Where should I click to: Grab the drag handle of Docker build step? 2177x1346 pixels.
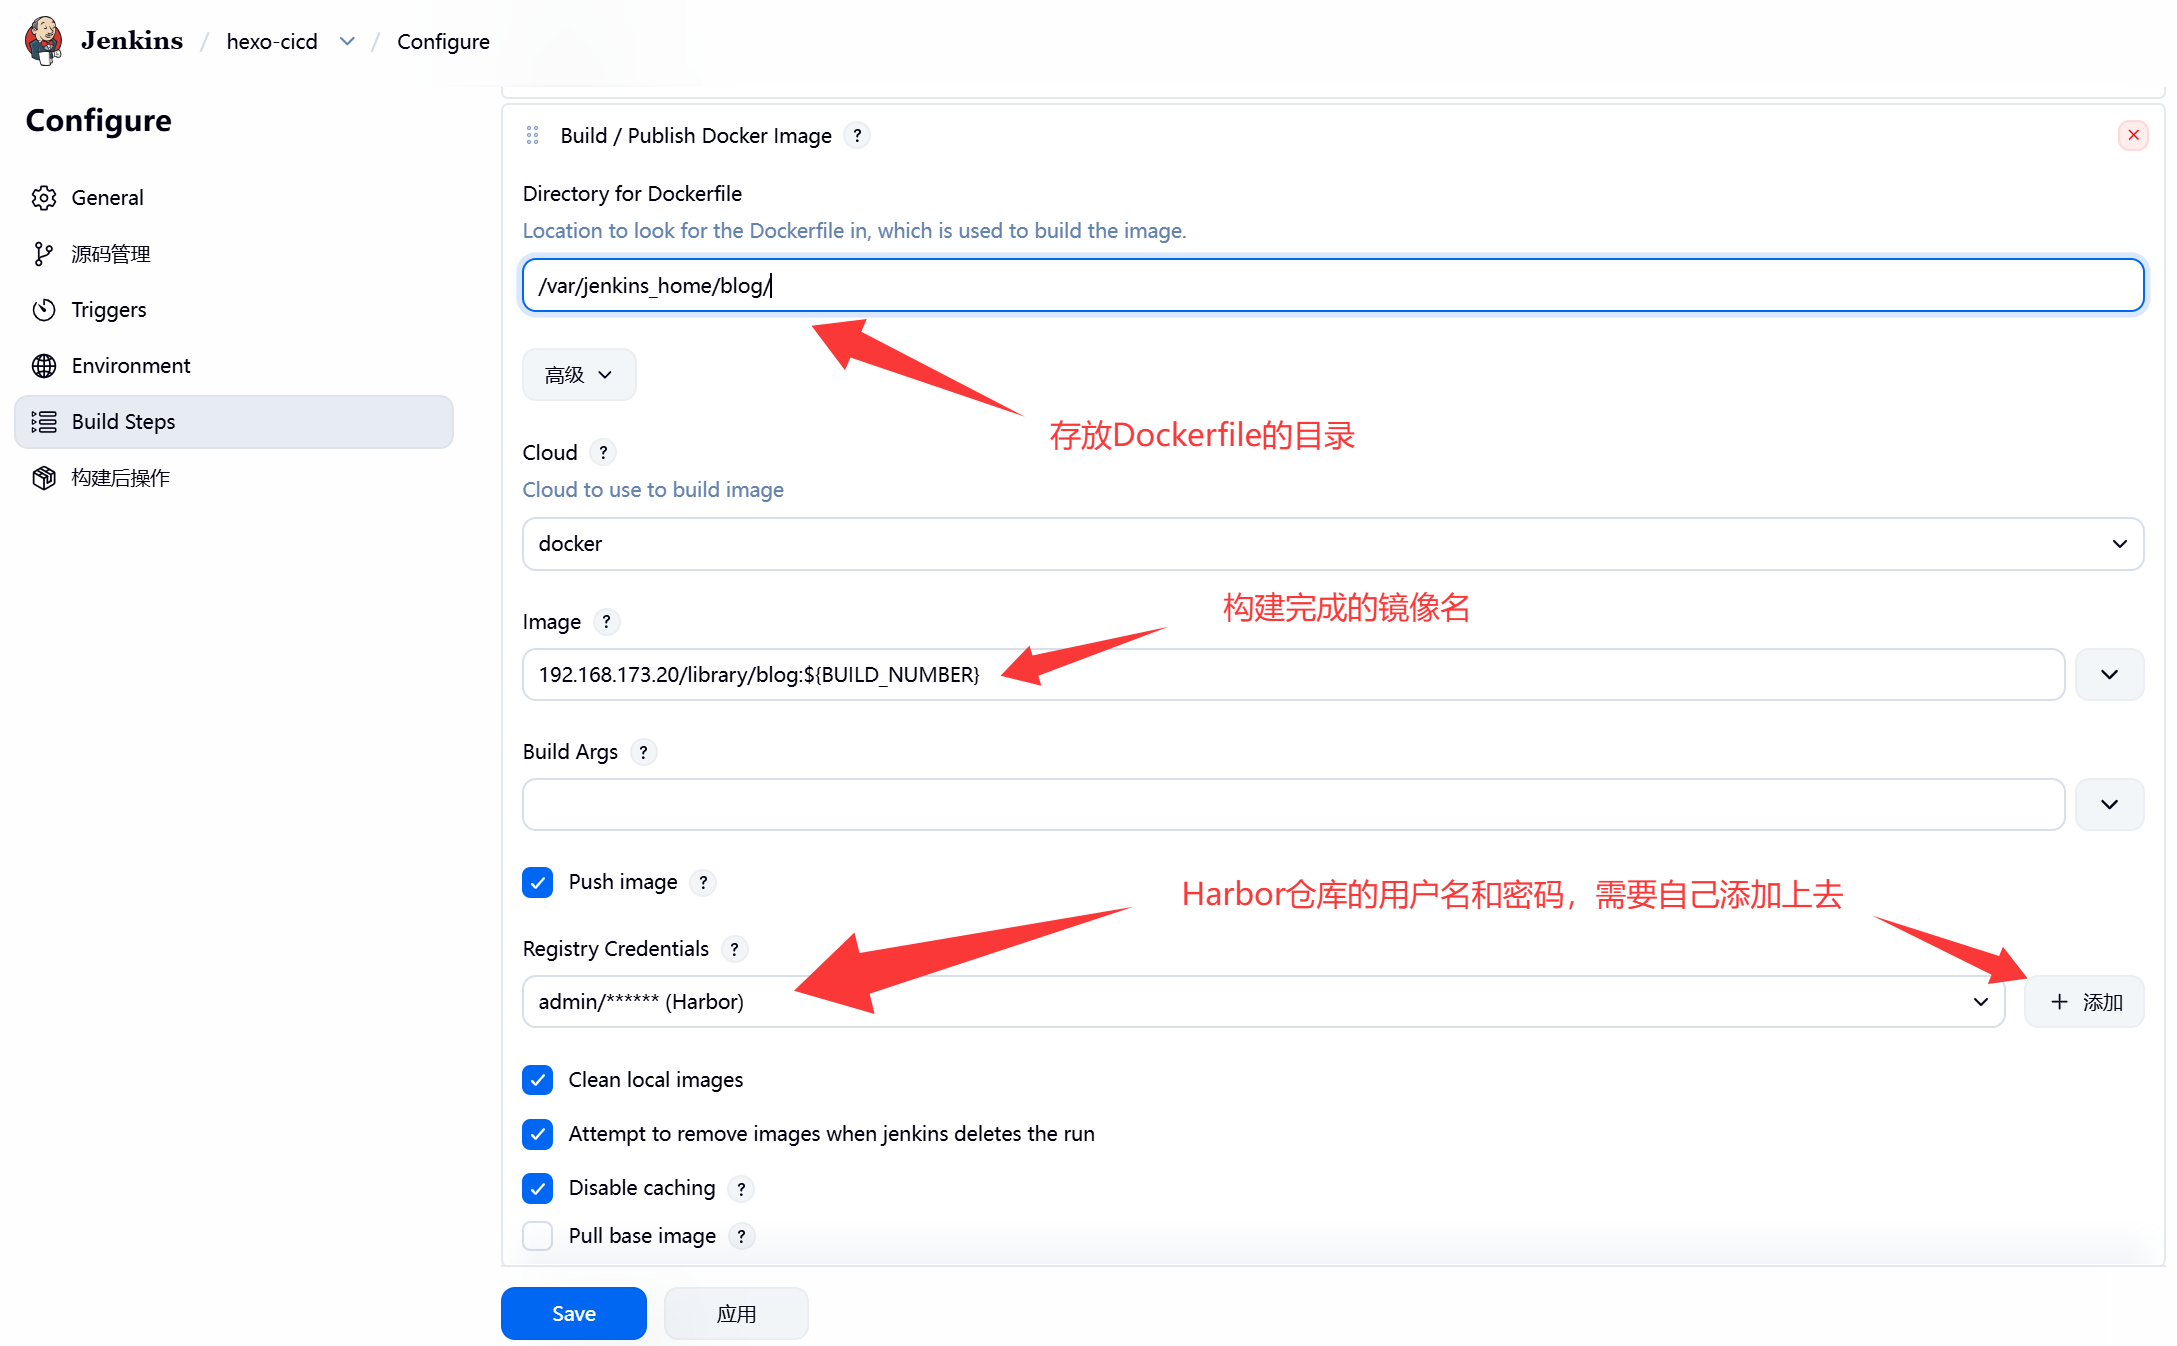pyautogui.click(x=532, y=135)
